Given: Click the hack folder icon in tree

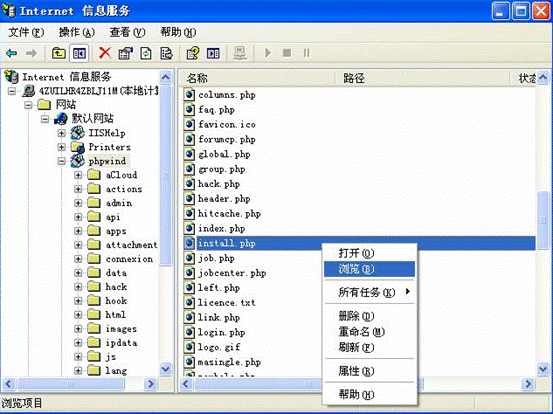Looking at the screenshot, I should (94, 287).
